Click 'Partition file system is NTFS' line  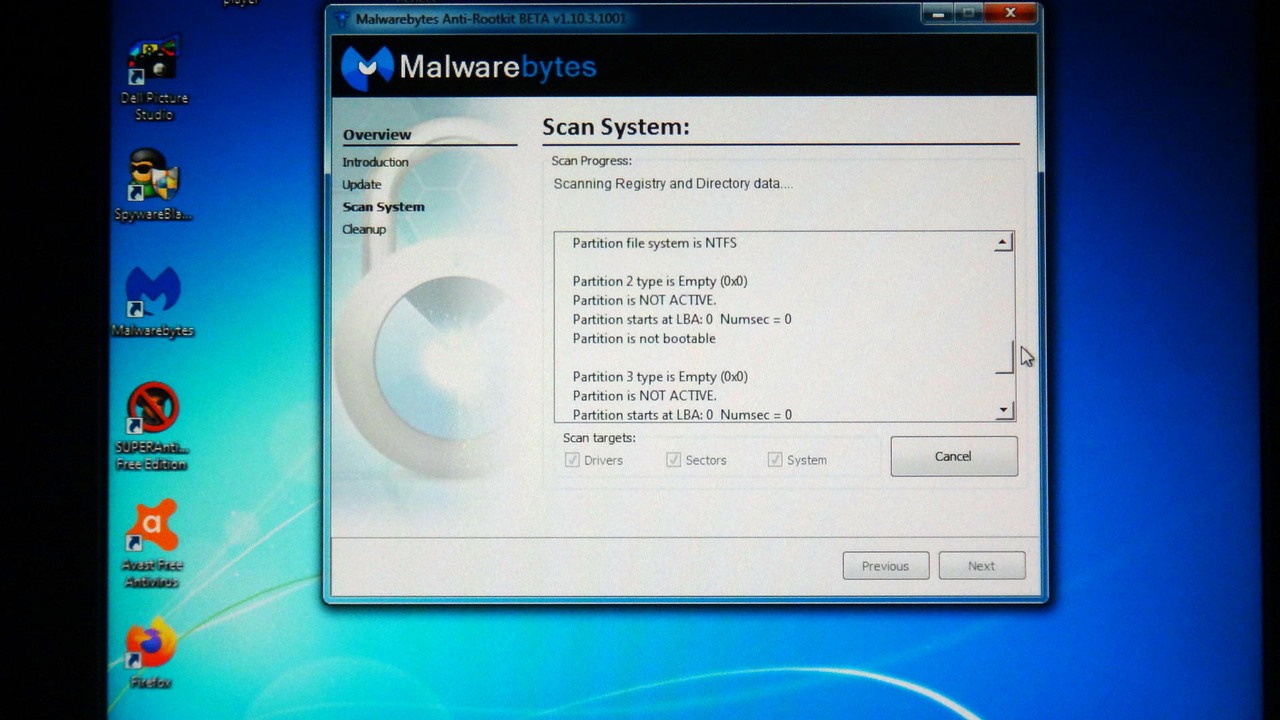click(654, 243)
